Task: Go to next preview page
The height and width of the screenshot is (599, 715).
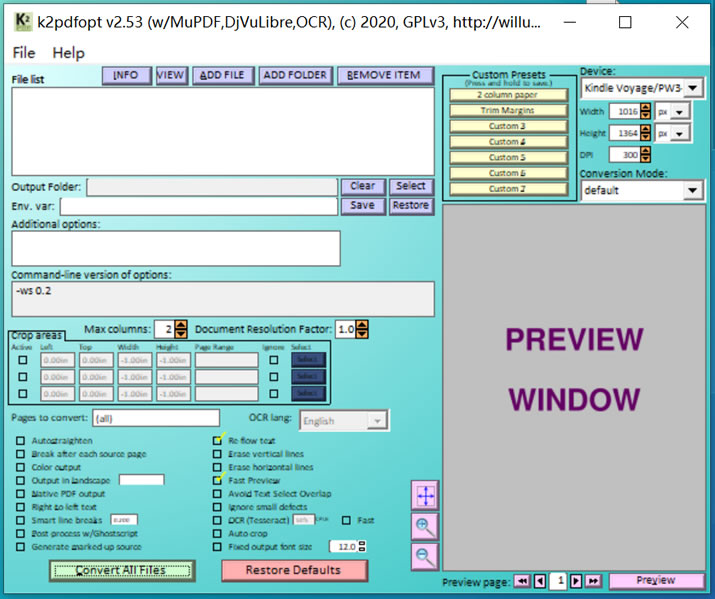Action: [576, 581]
